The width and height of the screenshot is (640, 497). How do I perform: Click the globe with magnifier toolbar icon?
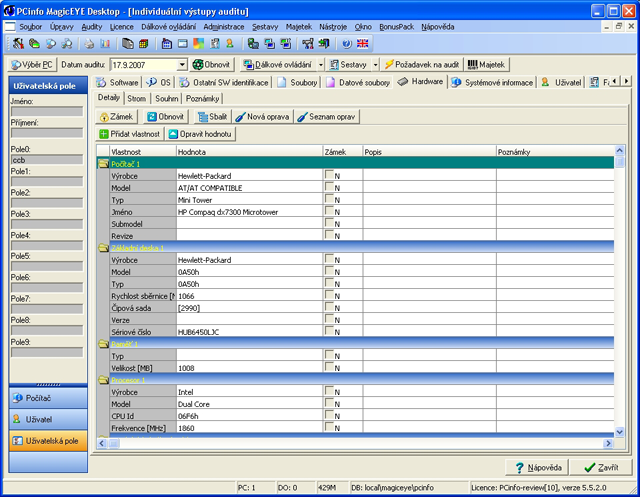(51, 43)
